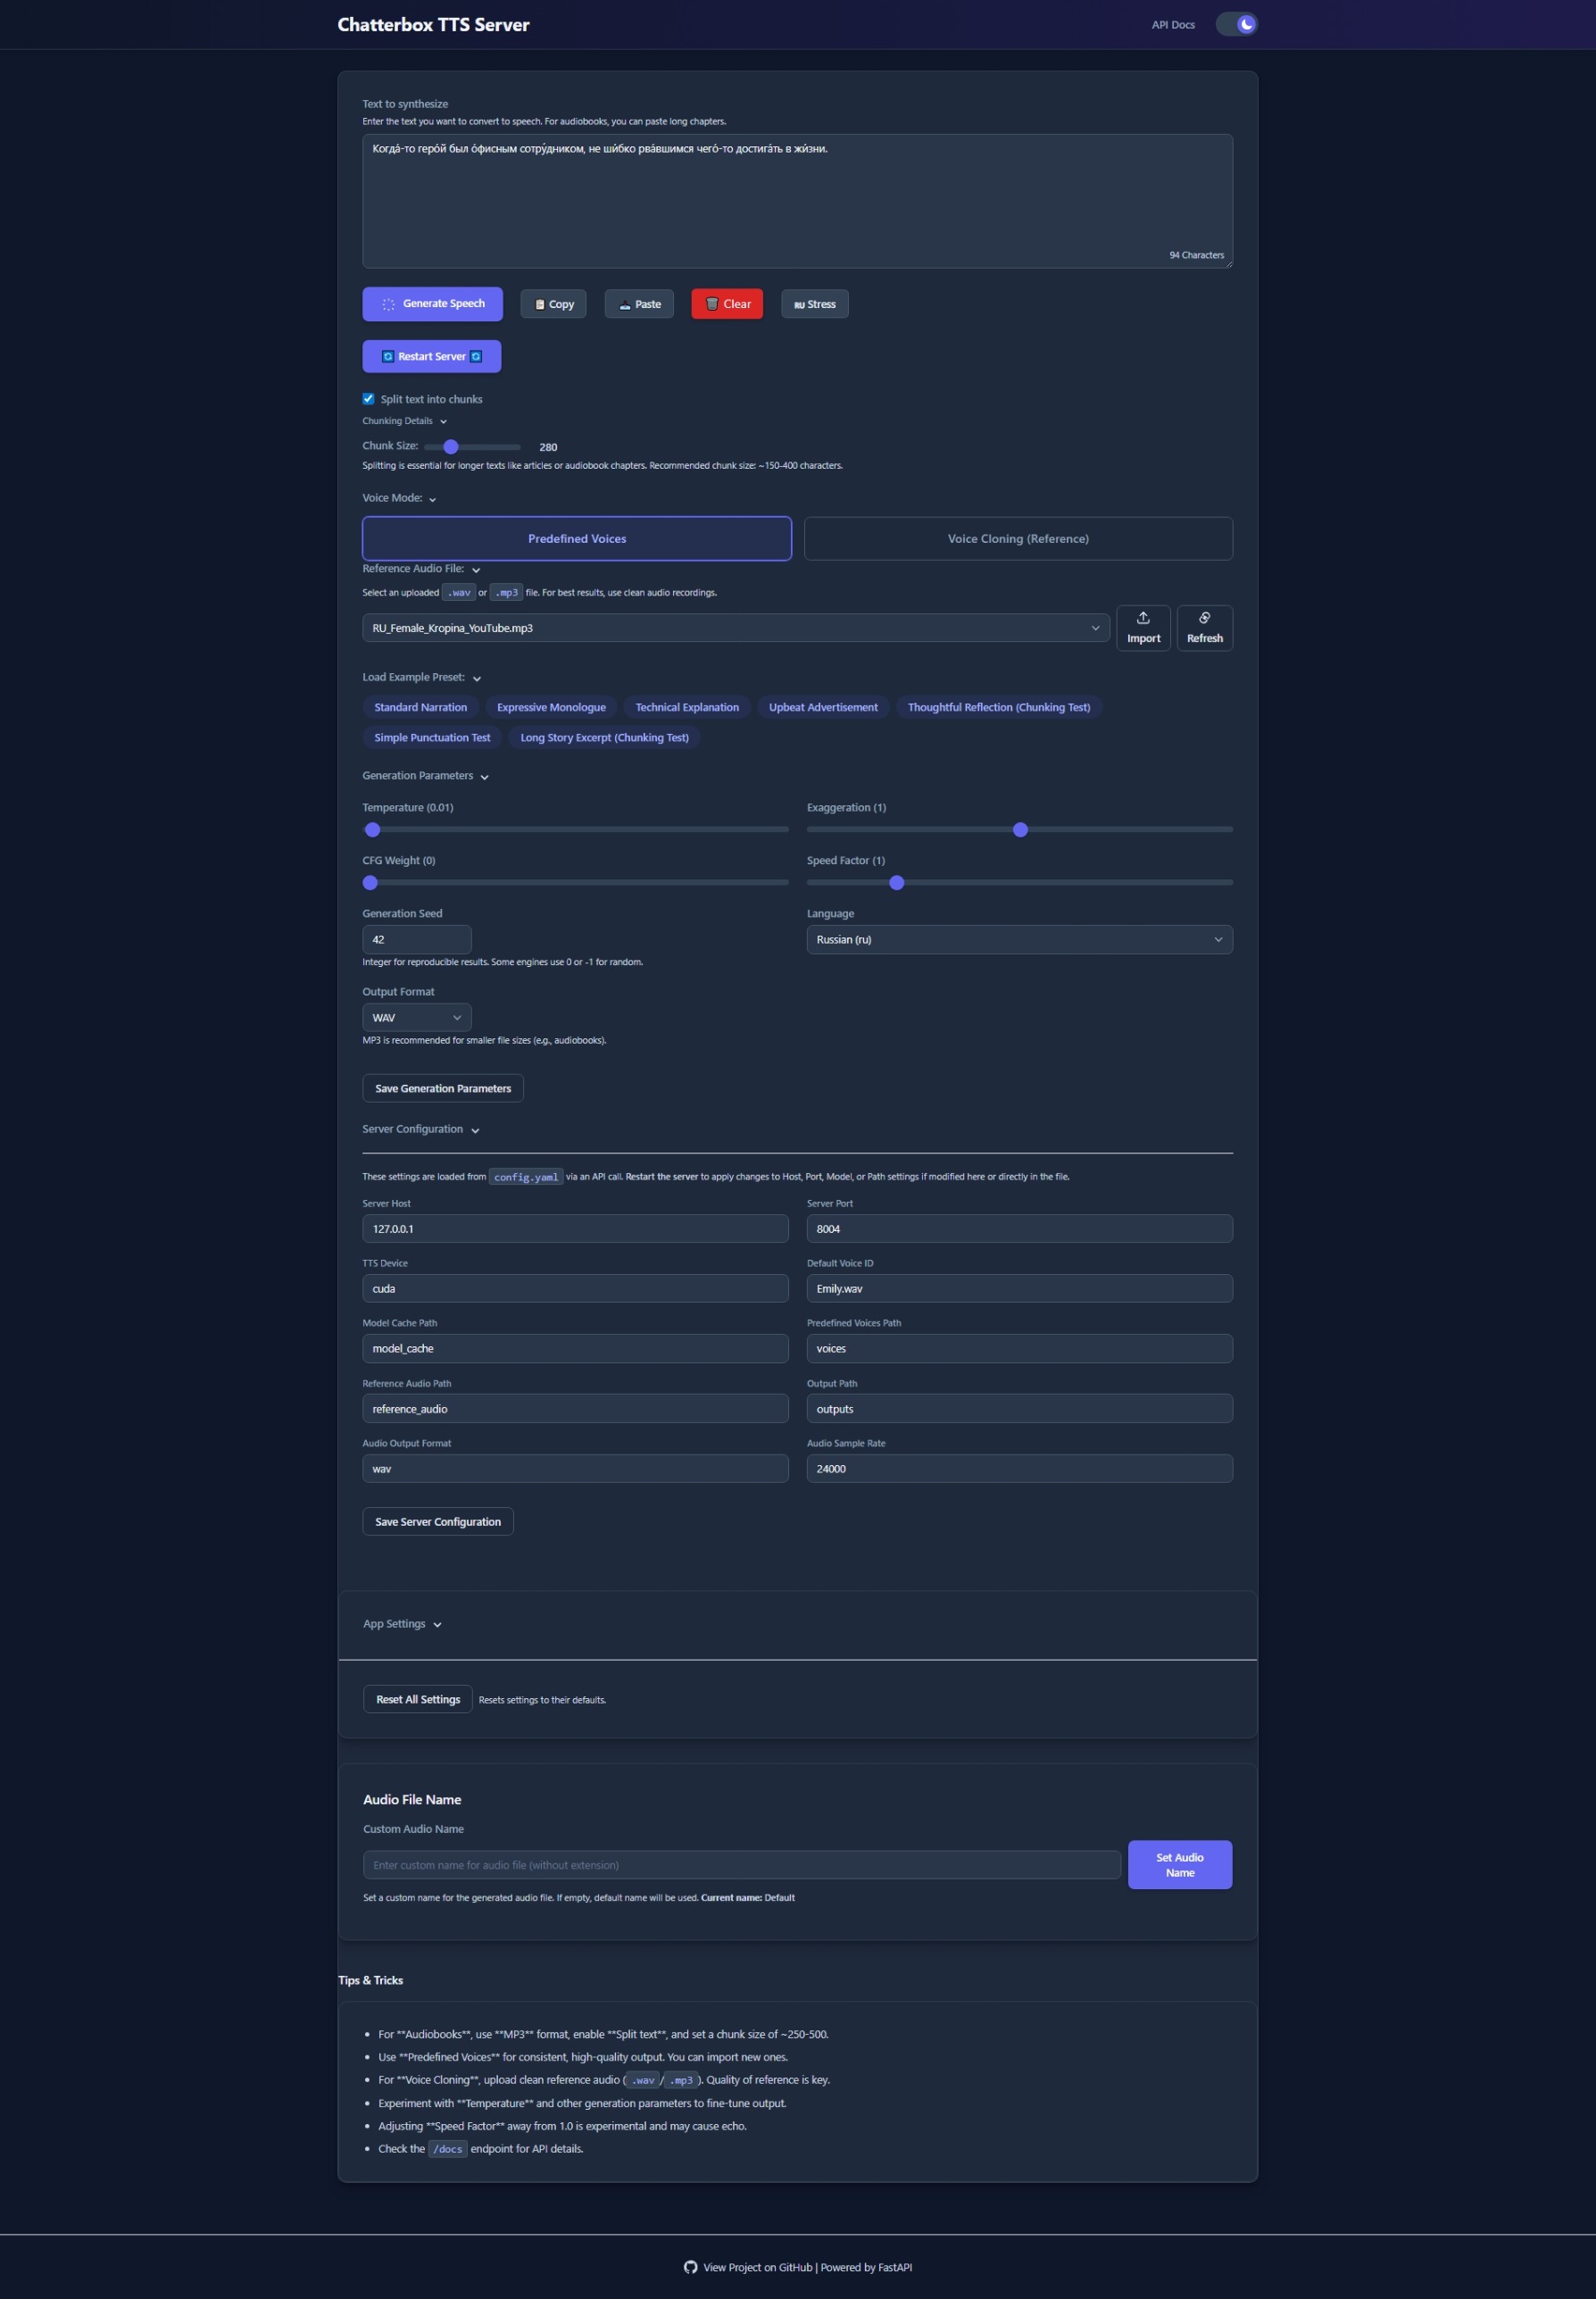Switch to Voice Cloning (Reference) tab
Image resolution: width=1596 pixels, height=2299 pixels.
click(x=1018, y=539)
